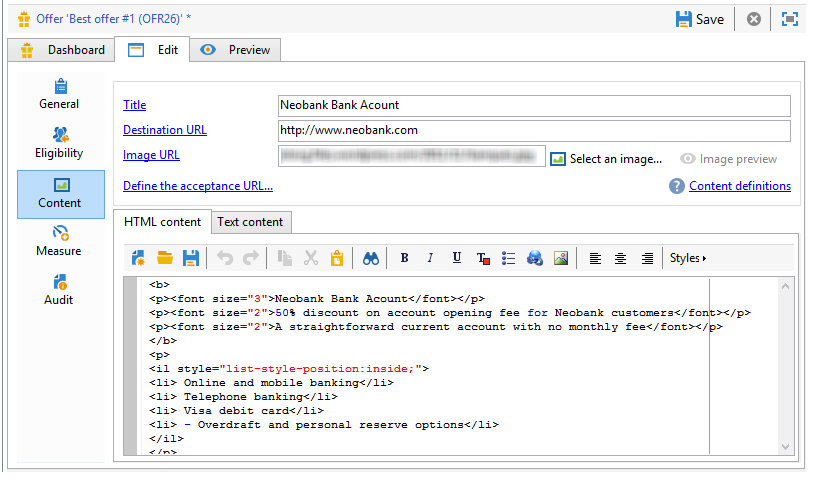Click the floppy disk save icon in editor toolbar
This screenshot has height=481, width=817.
point(191,258)
